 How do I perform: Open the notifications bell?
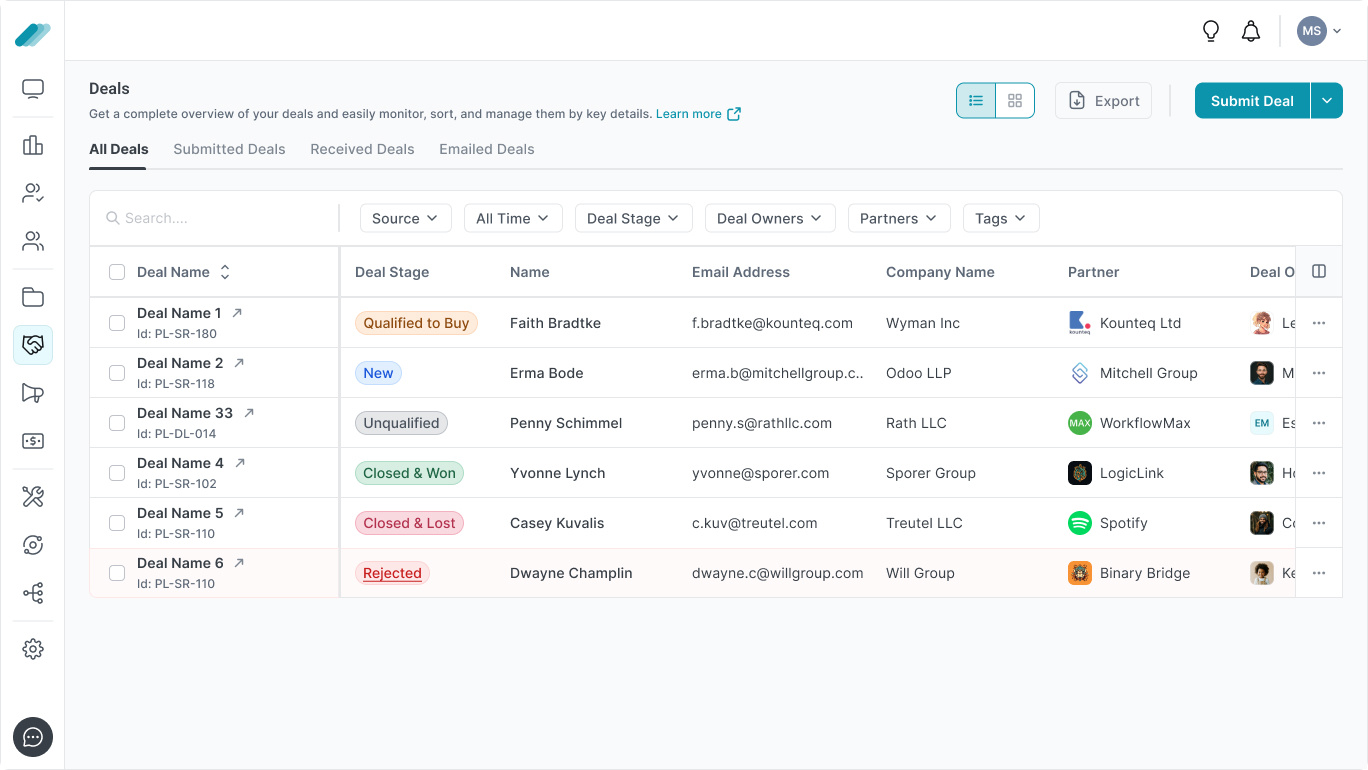tap(1251, 31)
